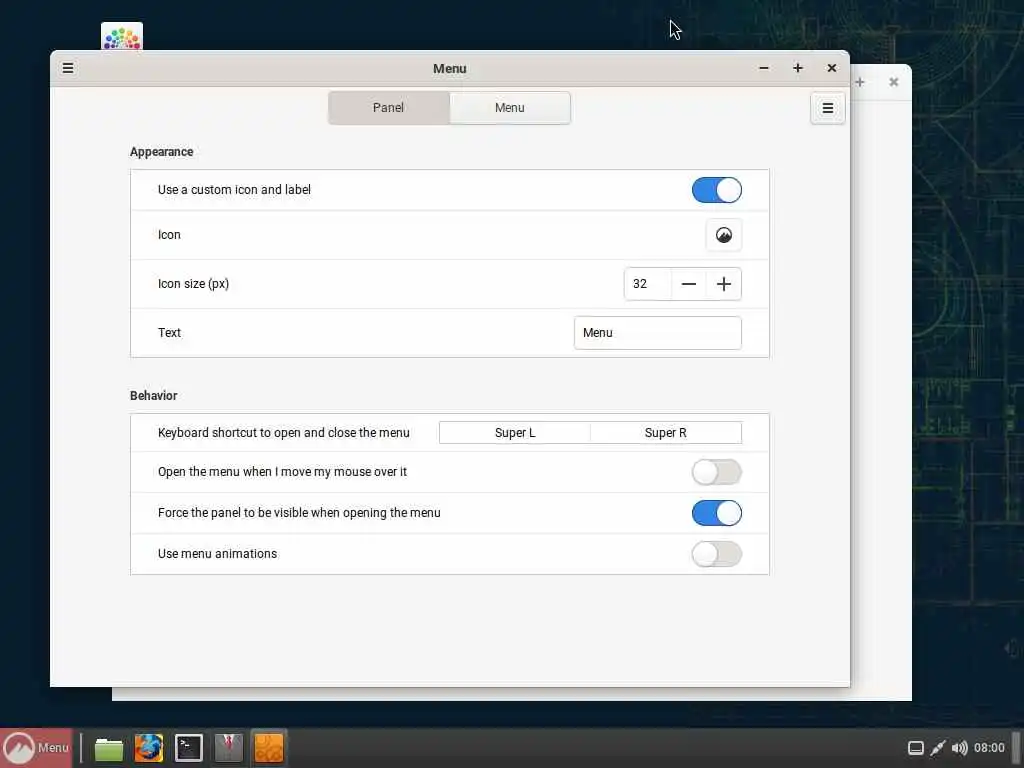Set the Super L keyboard shortcut cell
Image resolution: width=1024 pixels, height=768 pixels.
515,433
